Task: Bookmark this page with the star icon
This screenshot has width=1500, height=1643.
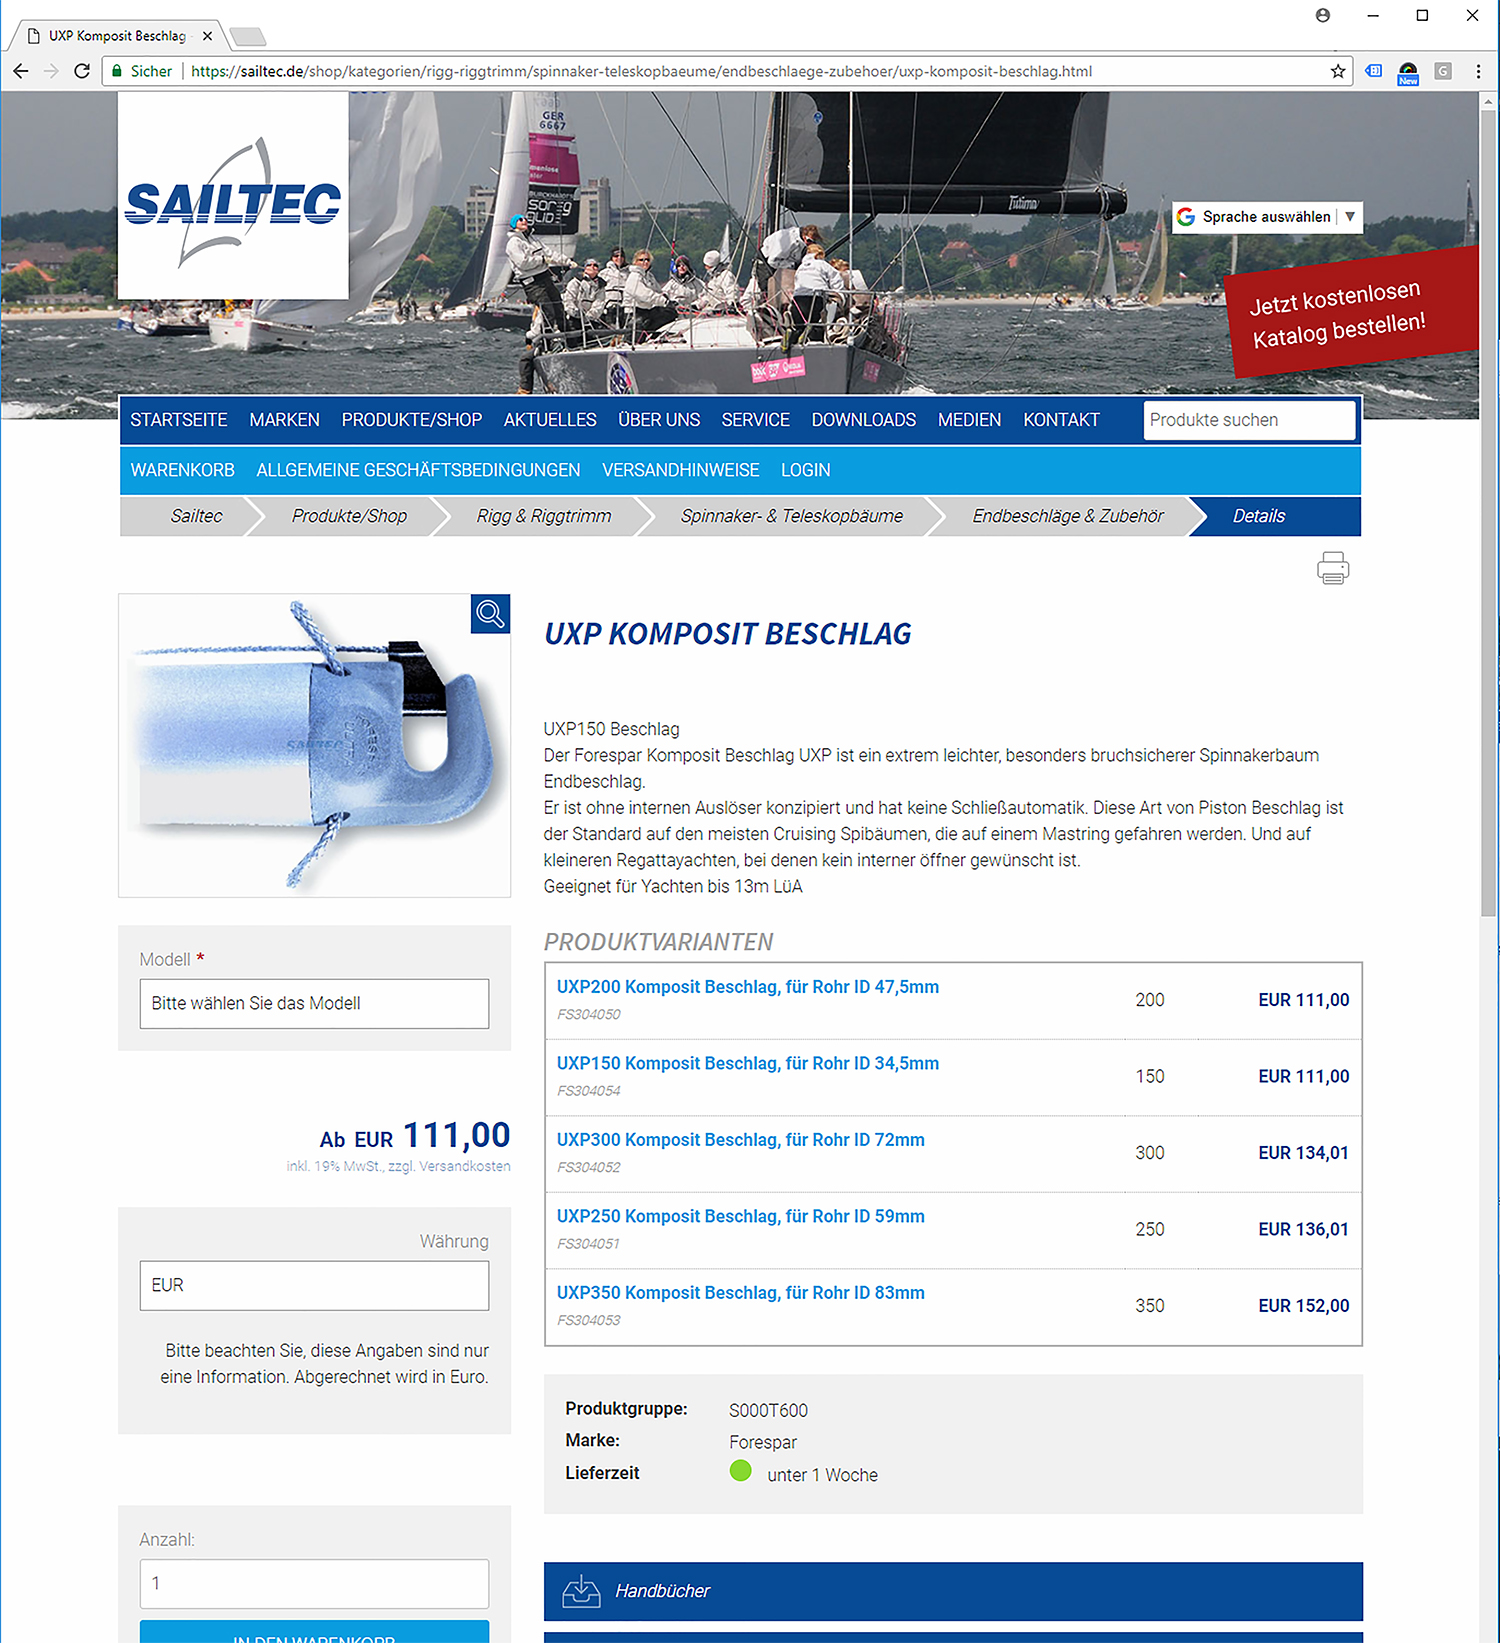Action: 1337,71
